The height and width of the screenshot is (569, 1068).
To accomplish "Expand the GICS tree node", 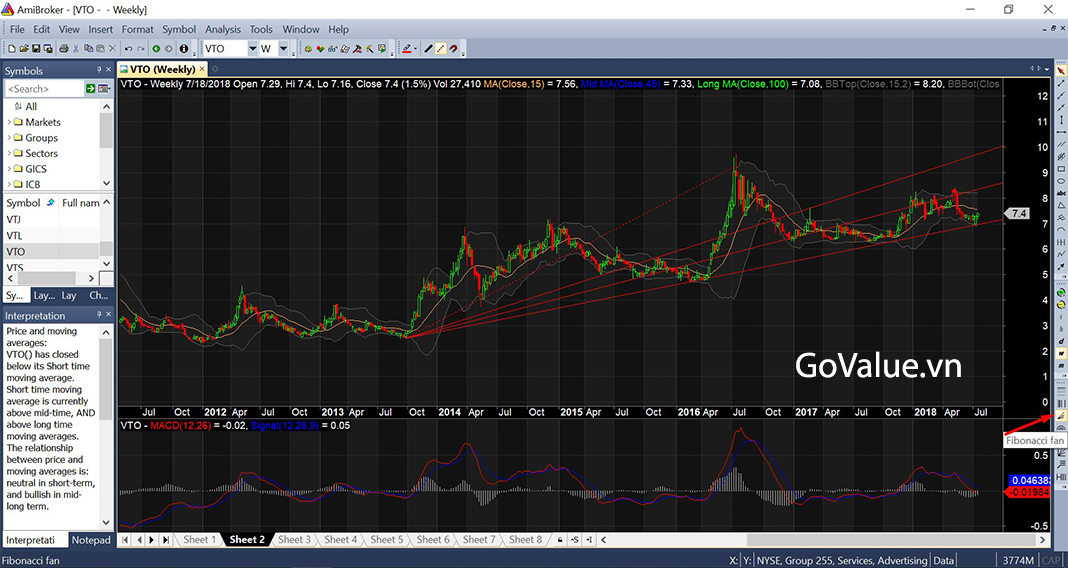I will (9, 169).
